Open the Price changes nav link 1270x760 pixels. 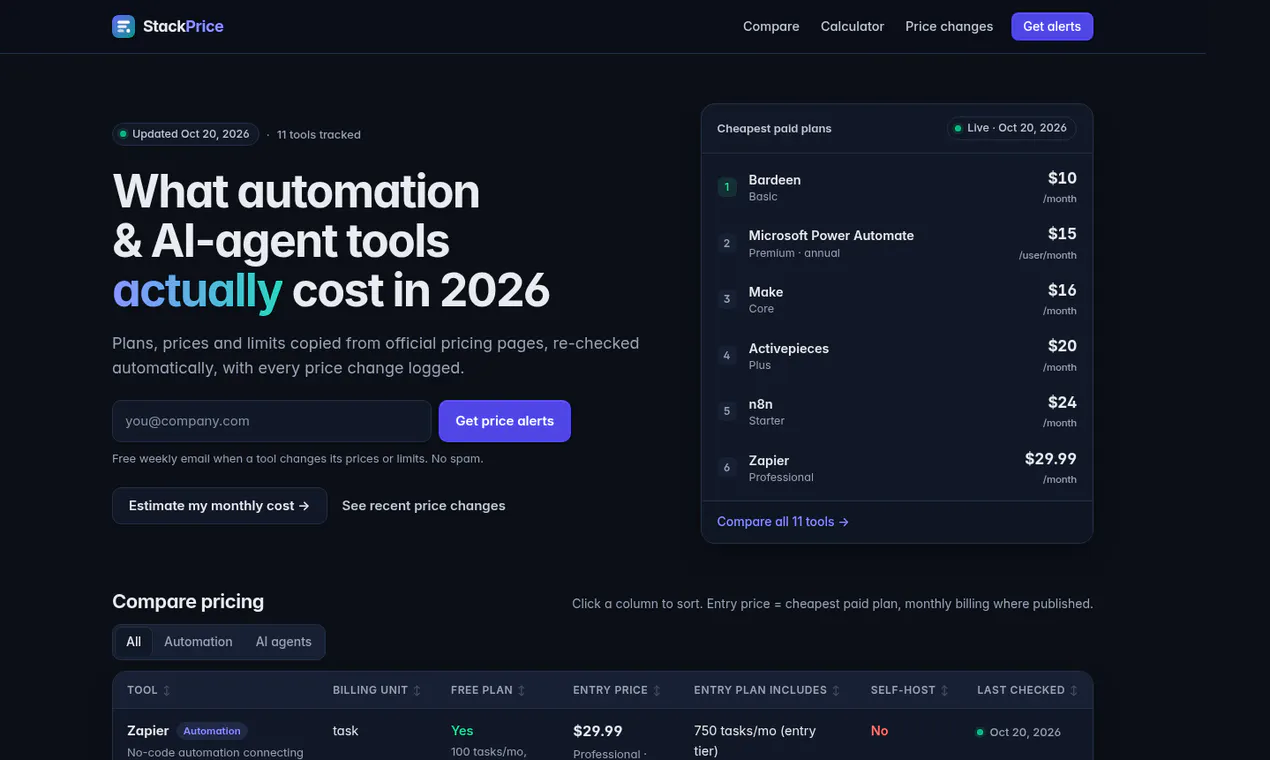pos(949,26)
